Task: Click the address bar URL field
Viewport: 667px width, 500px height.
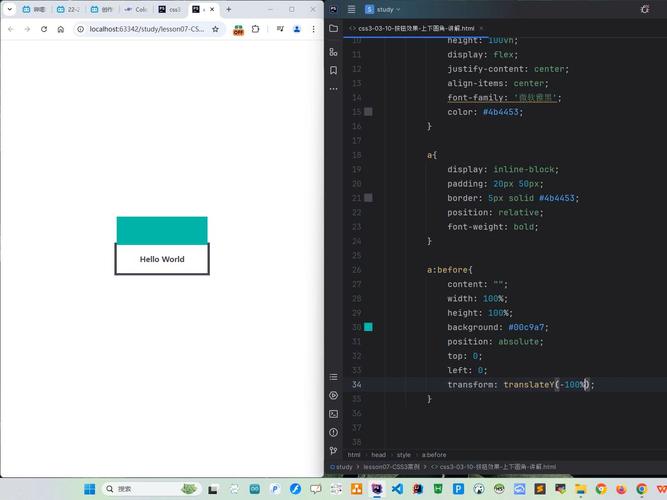Action: tap(147, 29)
